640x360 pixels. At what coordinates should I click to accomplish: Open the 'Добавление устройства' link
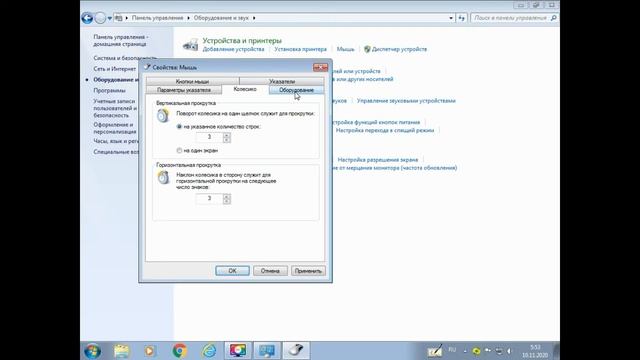point(233,49)
